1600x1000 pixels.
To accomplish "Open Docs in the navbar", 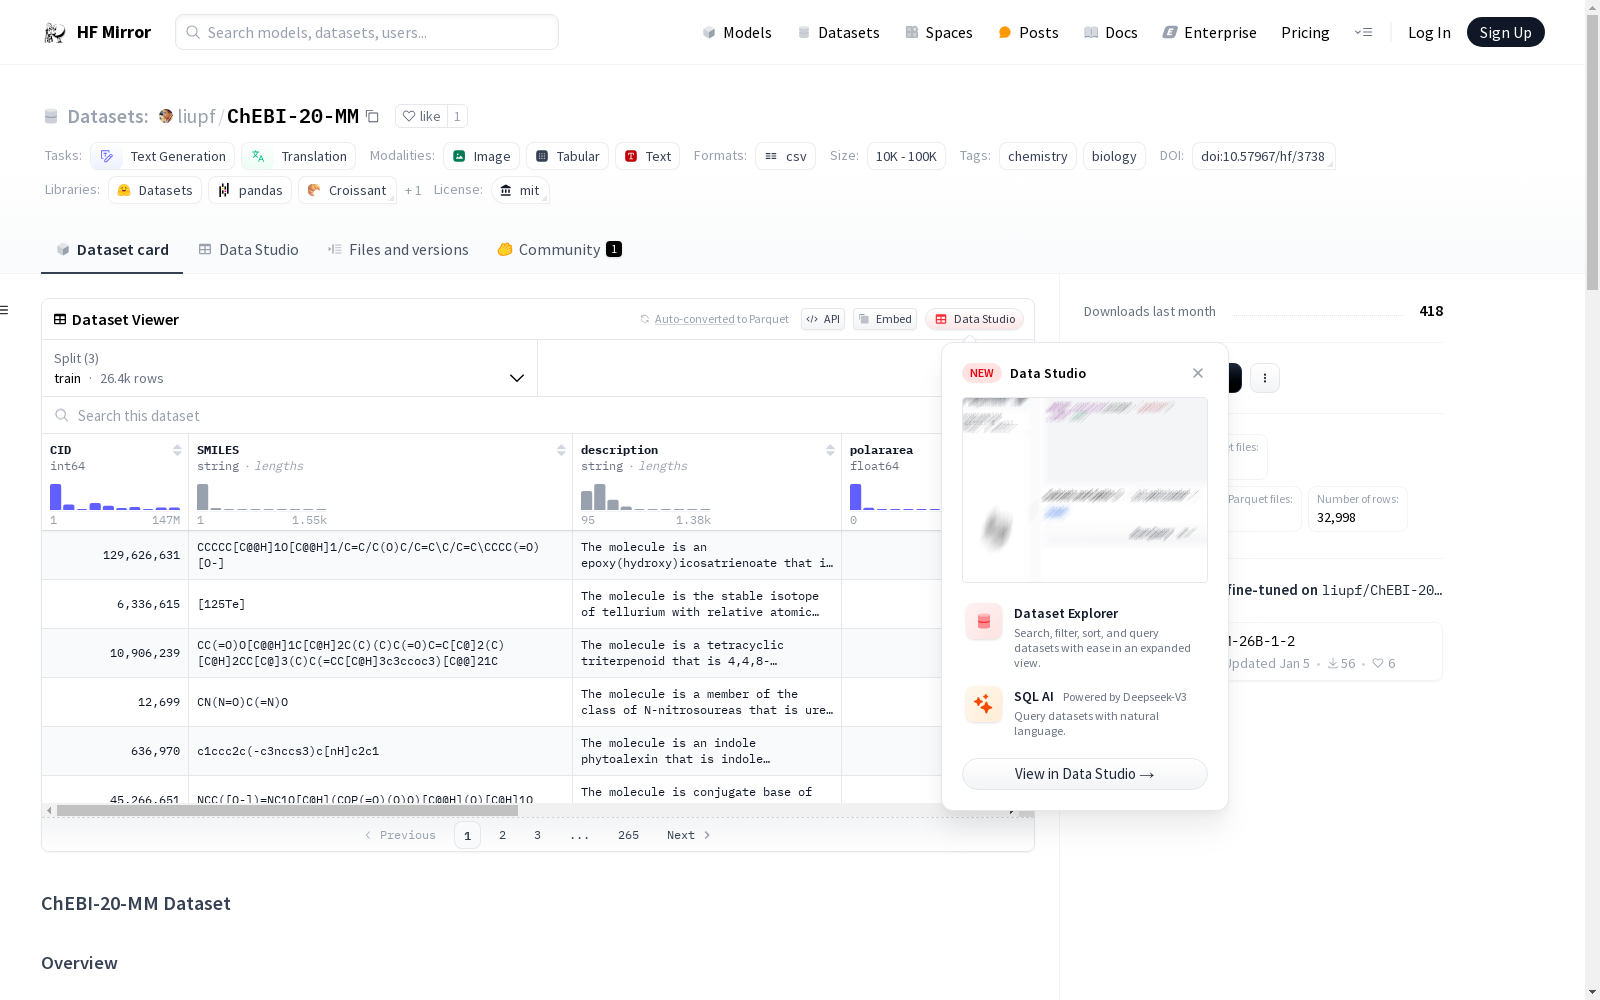I will [x=1111, y=33].
